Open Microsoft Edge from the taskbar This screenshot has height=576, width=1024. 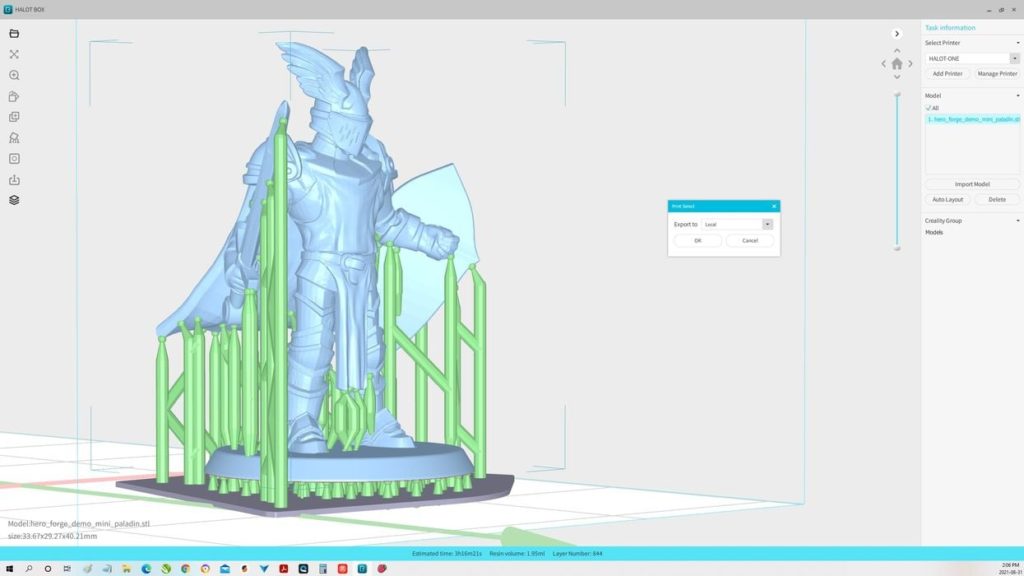[146, 568]
